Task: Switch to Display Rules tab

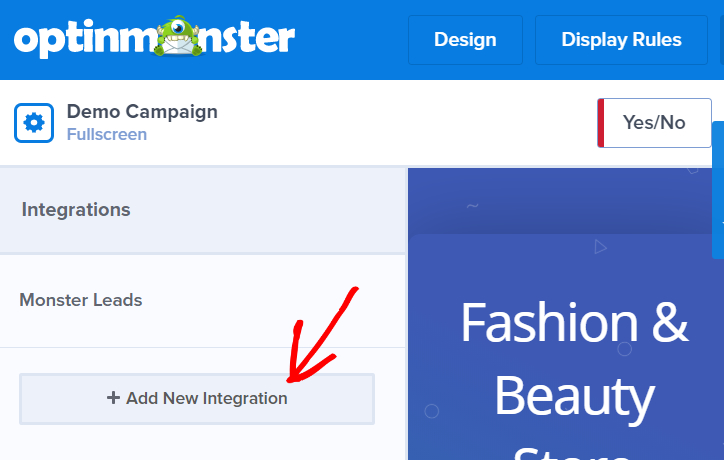Action: click(x=621, y=40)
